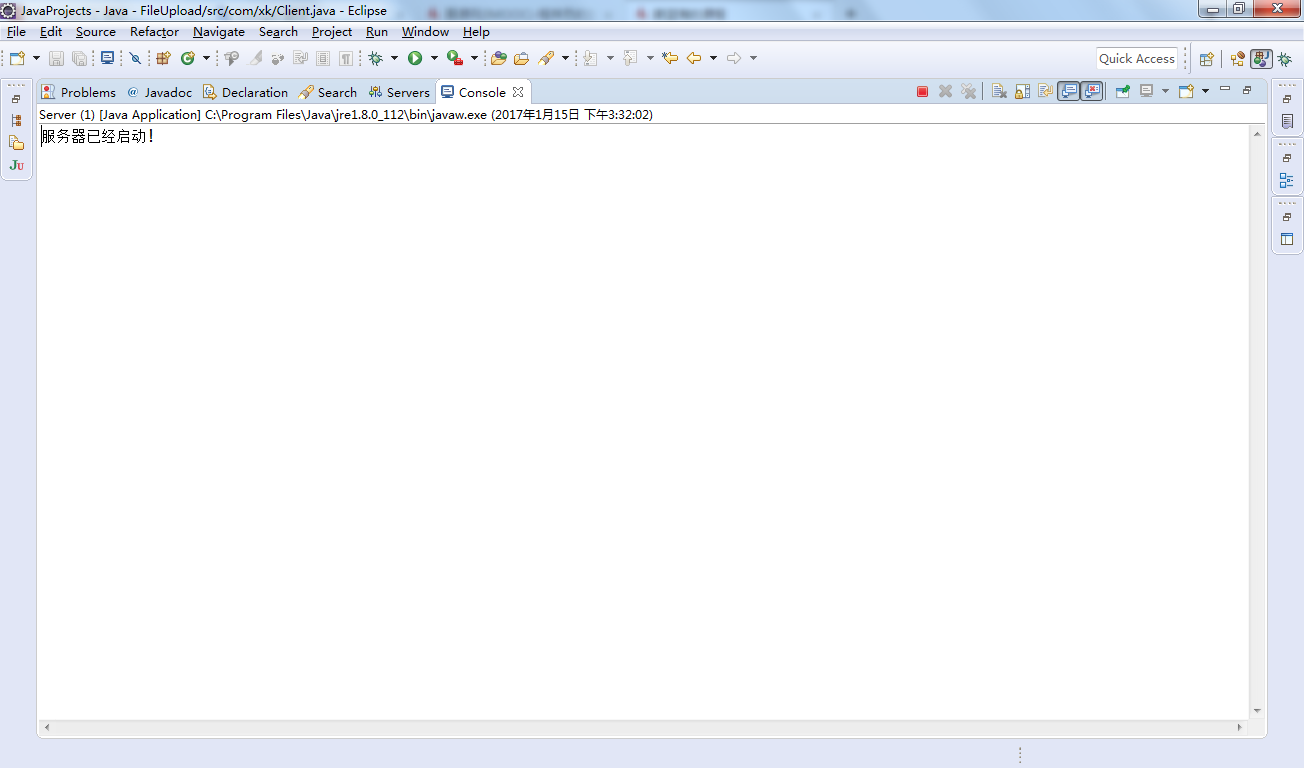Go to Last Edit Location
1304x768 pixels.
point(670,58)
